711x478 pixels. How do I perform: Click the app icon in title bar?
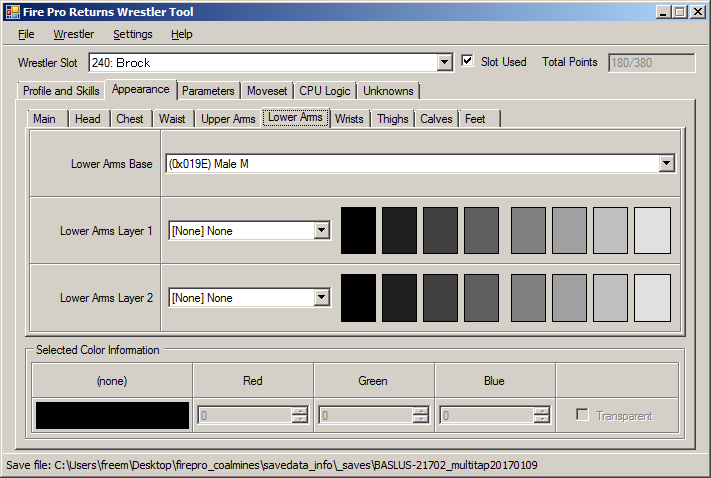point(13,12)
